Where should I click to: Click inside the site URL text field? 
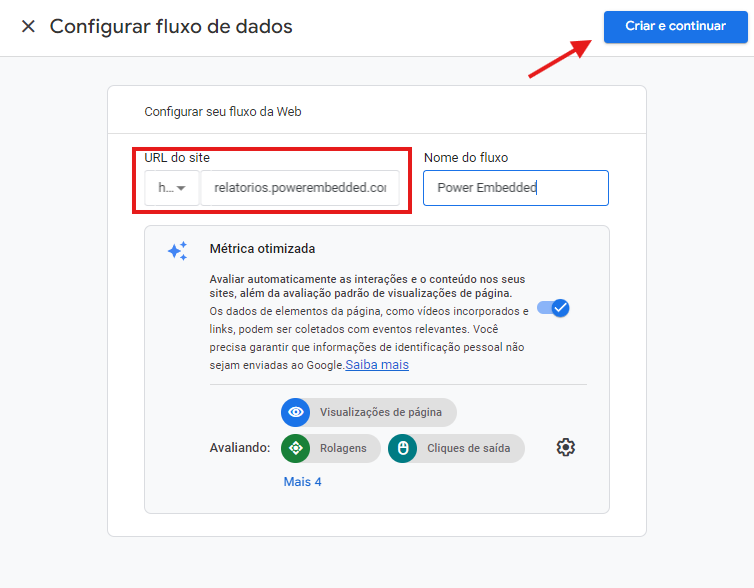(x=299, y=188)
